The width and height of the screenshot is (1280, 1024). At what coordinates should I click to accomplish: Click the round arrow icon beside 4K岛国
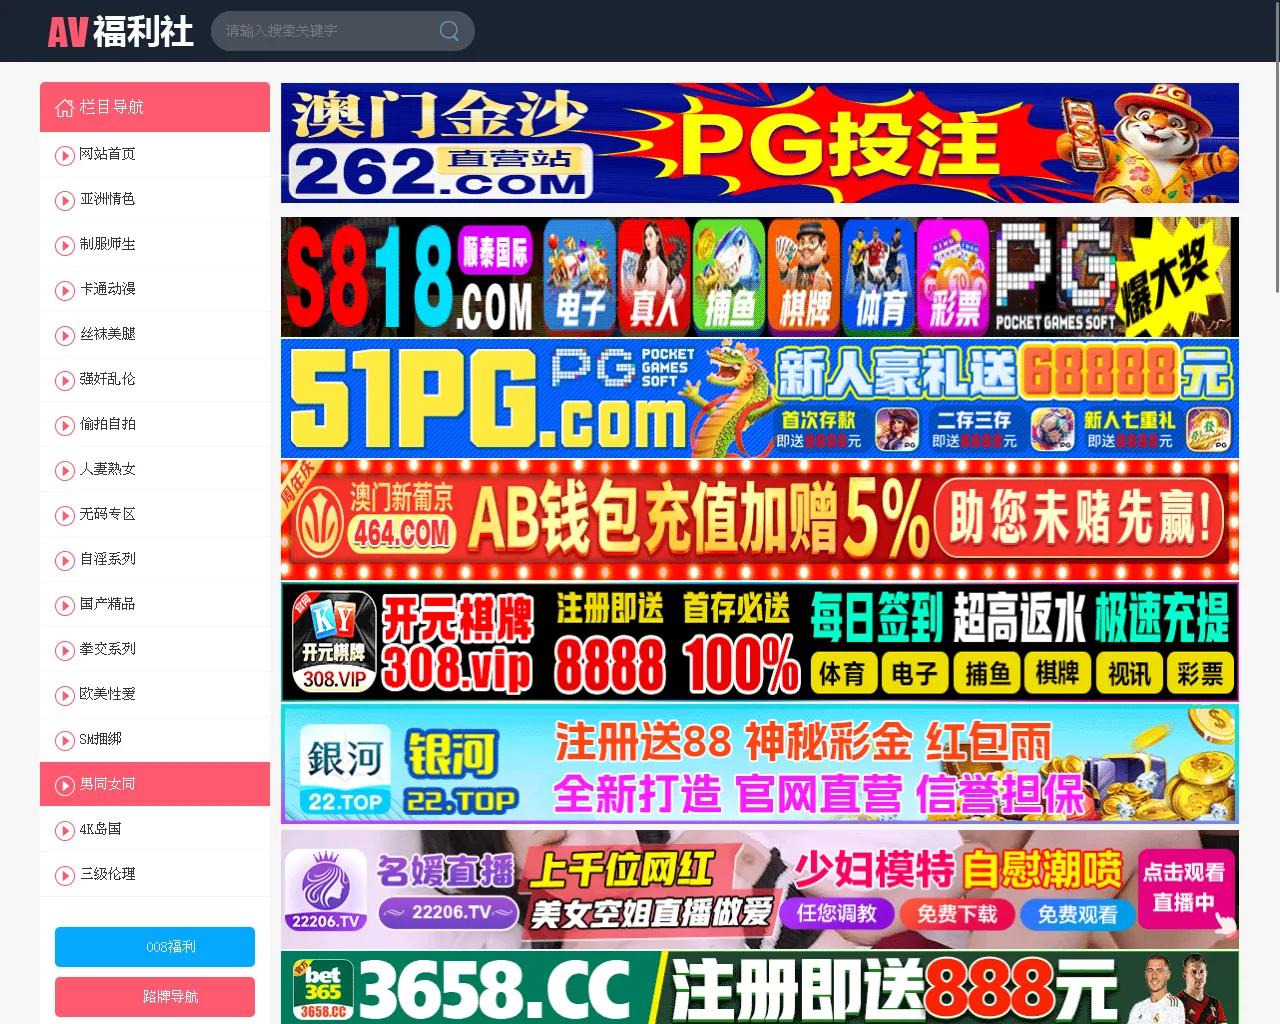(65, 830)
